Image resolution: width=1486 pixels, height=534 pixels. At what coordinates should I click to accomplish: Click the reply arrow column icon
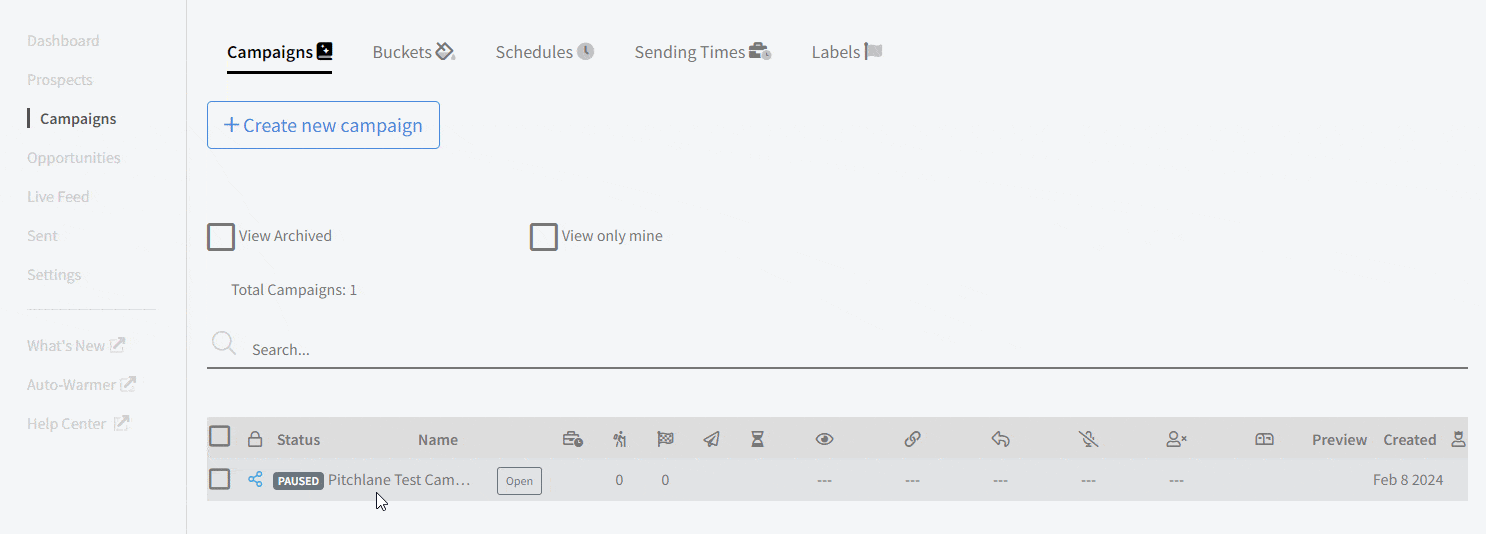(1000, 439)
